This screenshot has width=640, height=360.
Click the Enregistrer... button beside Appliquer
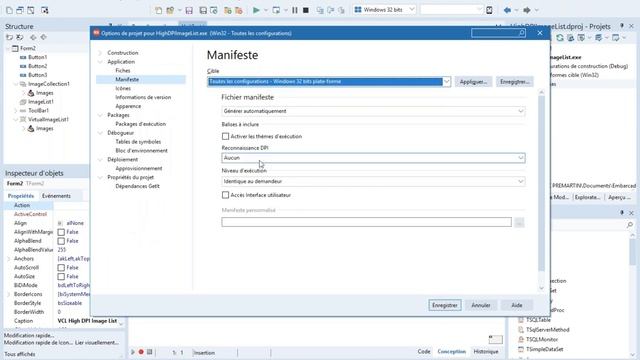(514, 82)
